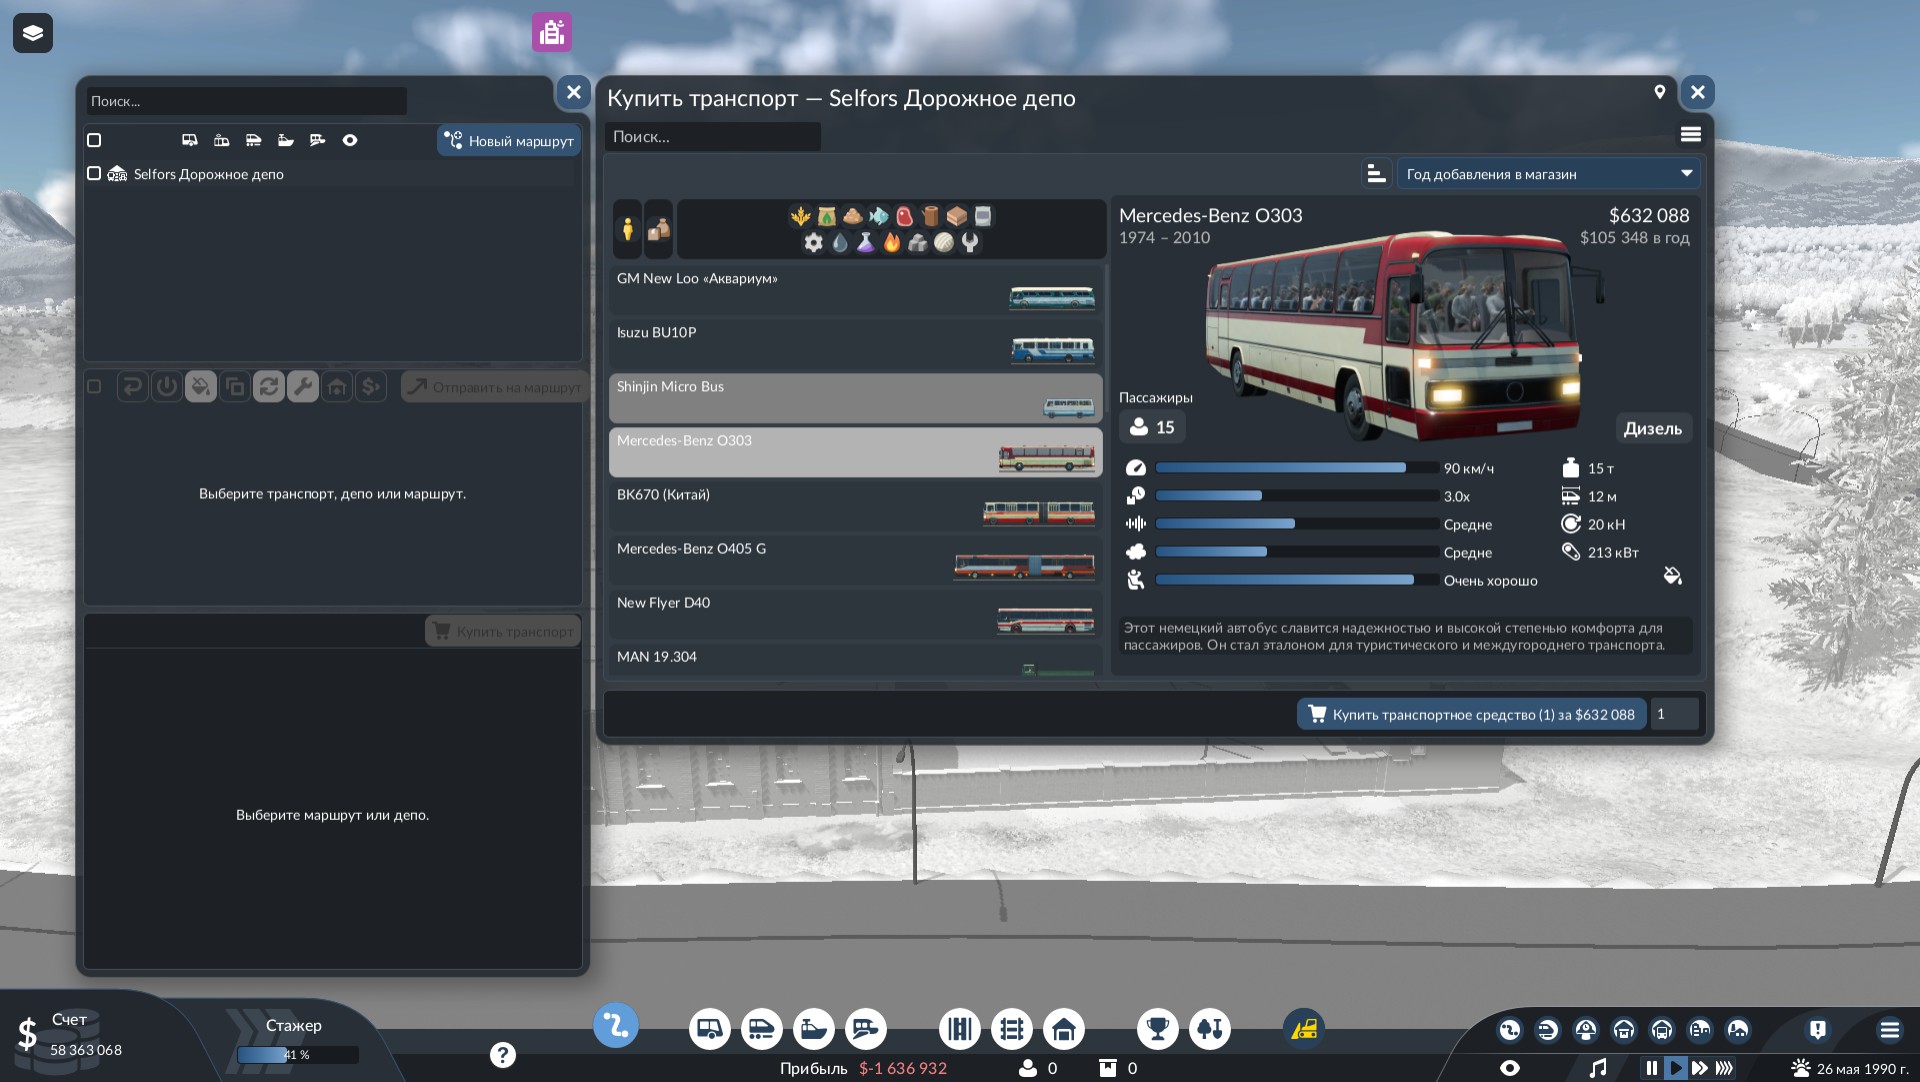Toggle the eye visibility filter in the line manager
This screenshot has height=1082, width=1920.
pyautogui.click(x=350, y=140)
